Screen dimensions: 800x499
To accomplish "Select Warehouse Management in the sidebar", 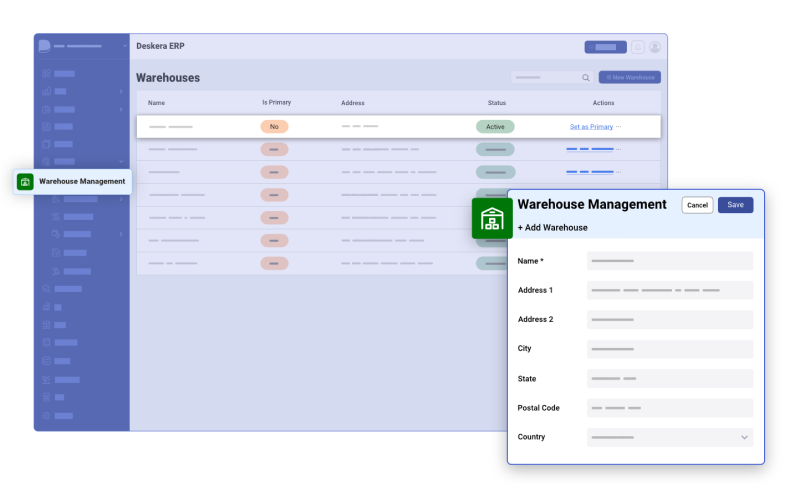I will [81, 182].
